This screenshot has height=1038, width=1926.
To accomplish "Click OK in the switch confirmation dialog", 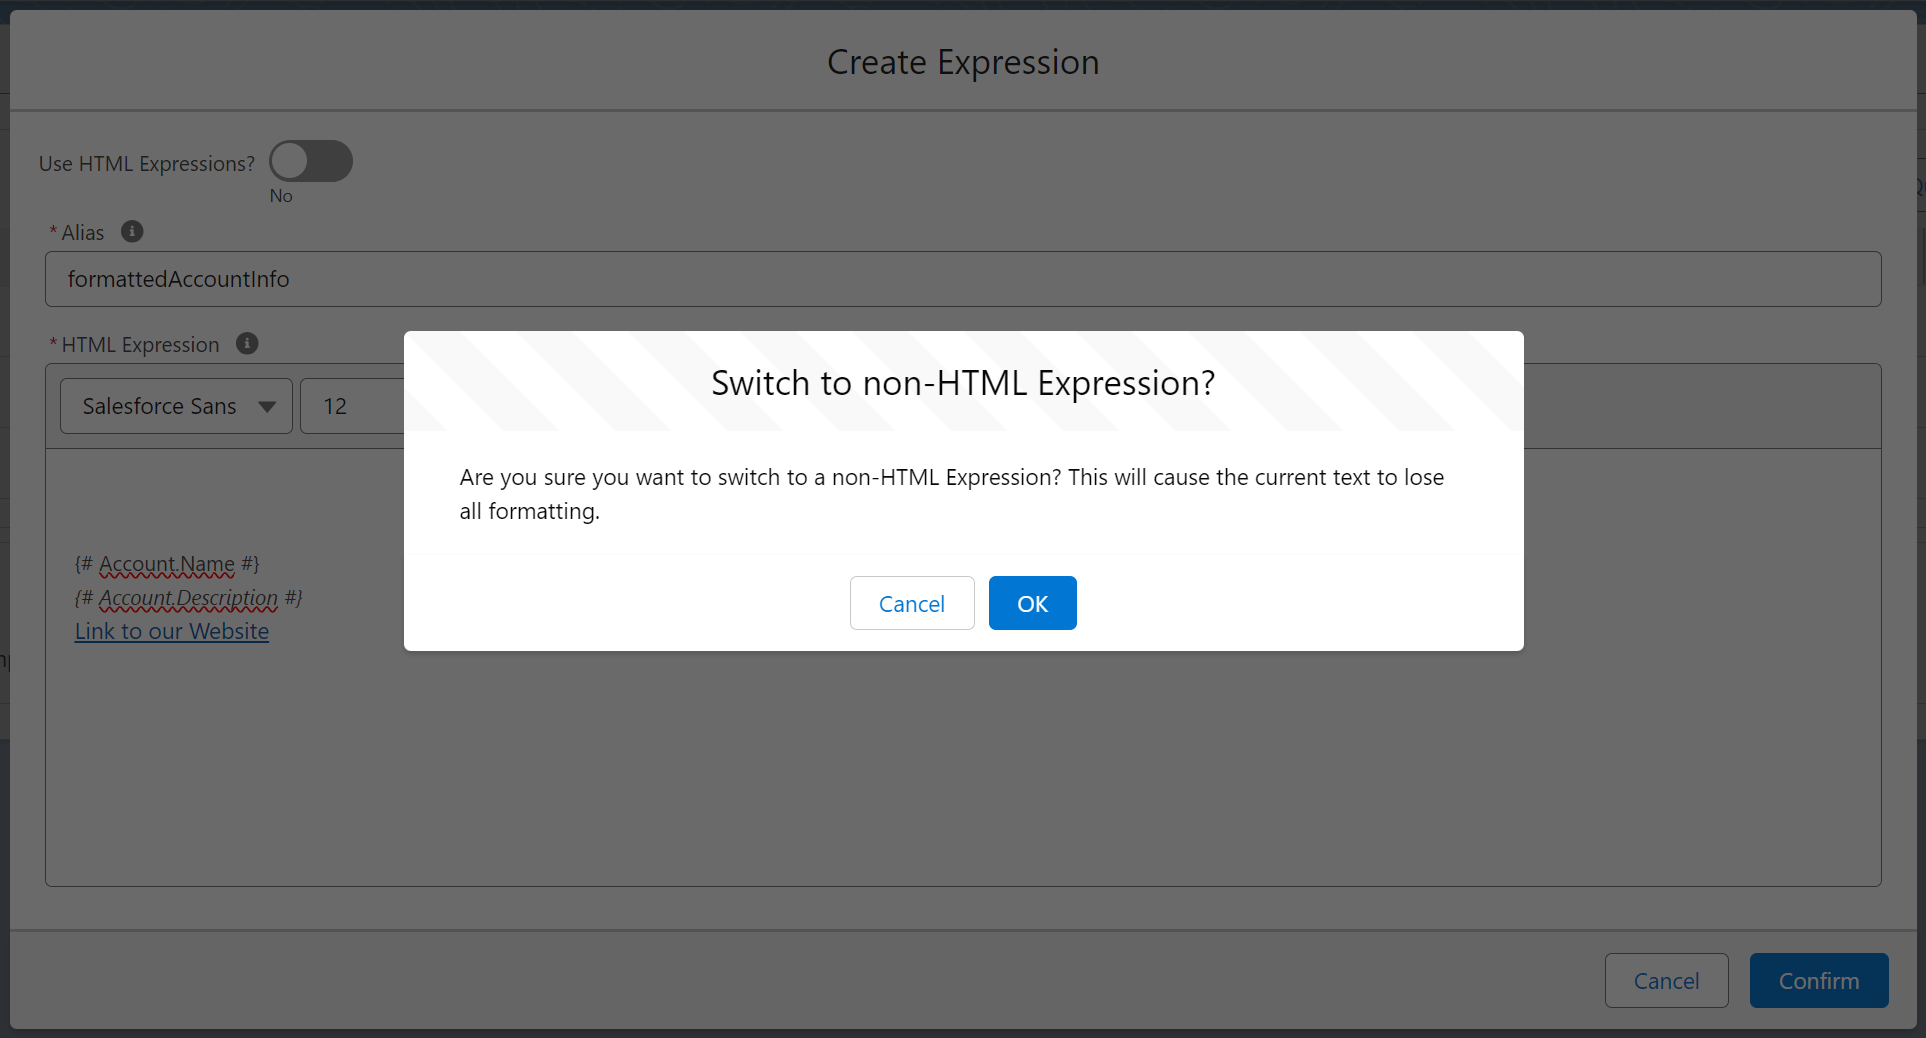I will 1032,603.
